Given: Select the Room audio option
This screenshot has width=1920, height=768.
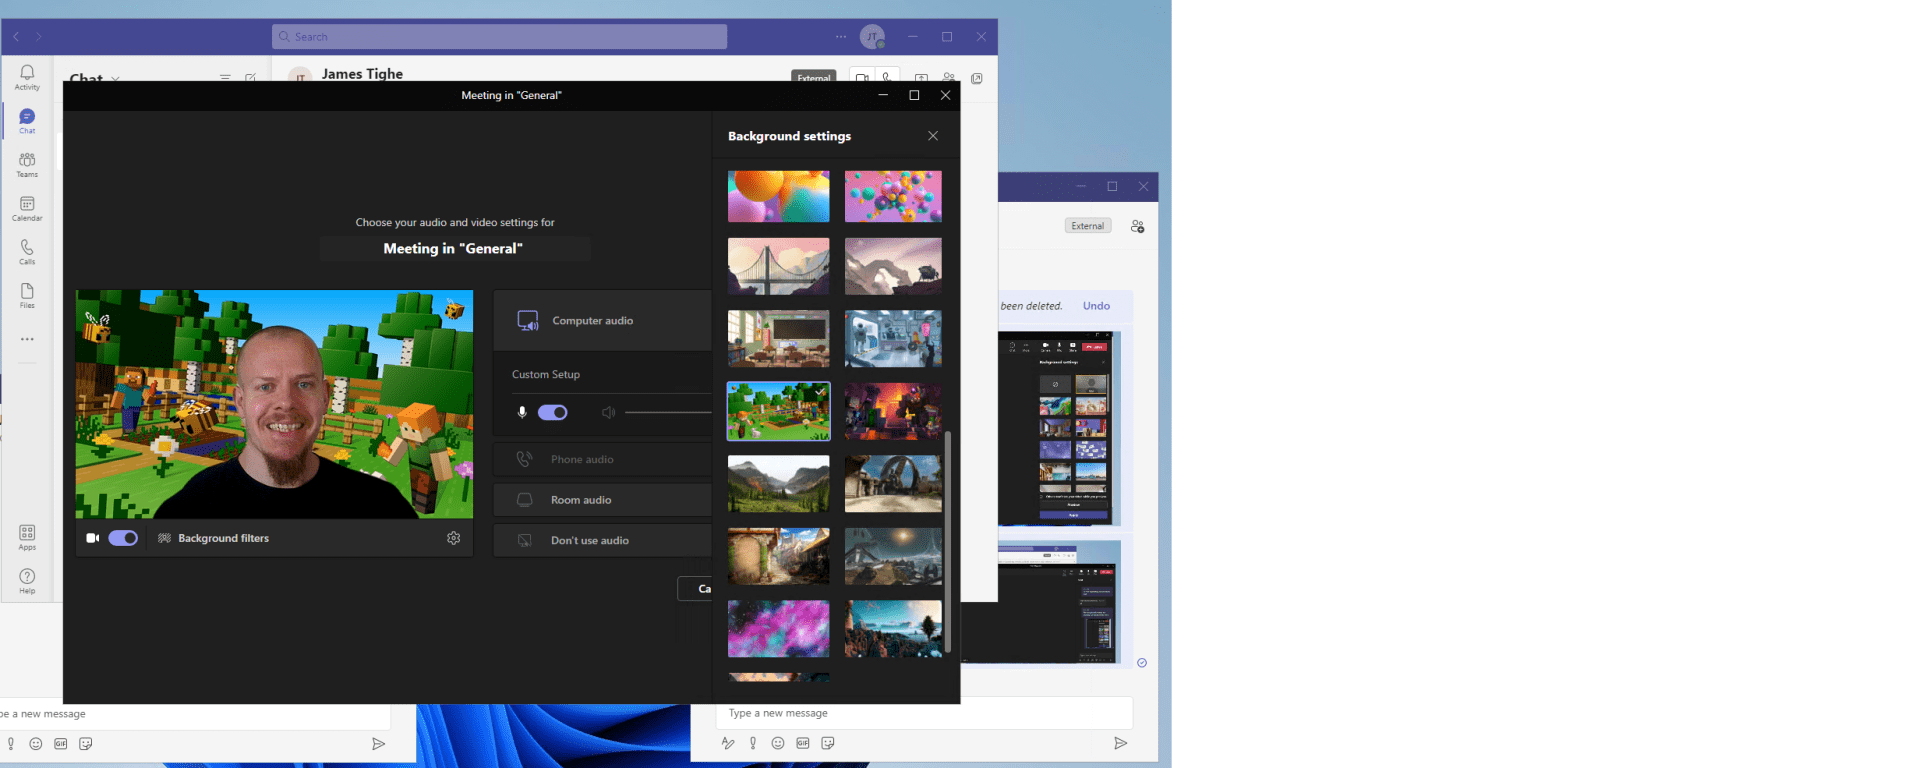Looking at the screenshot, I should [x=581, y=500].
